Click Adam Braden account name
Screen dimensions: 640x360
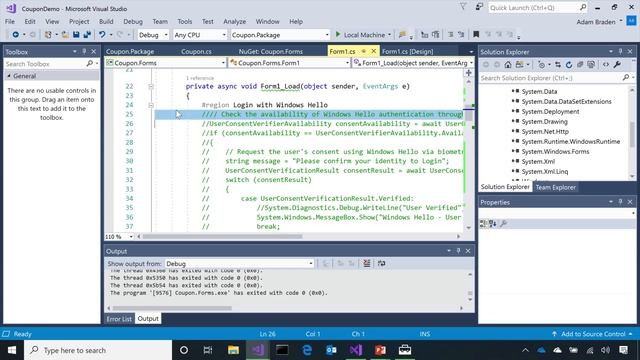click(596, 22)
